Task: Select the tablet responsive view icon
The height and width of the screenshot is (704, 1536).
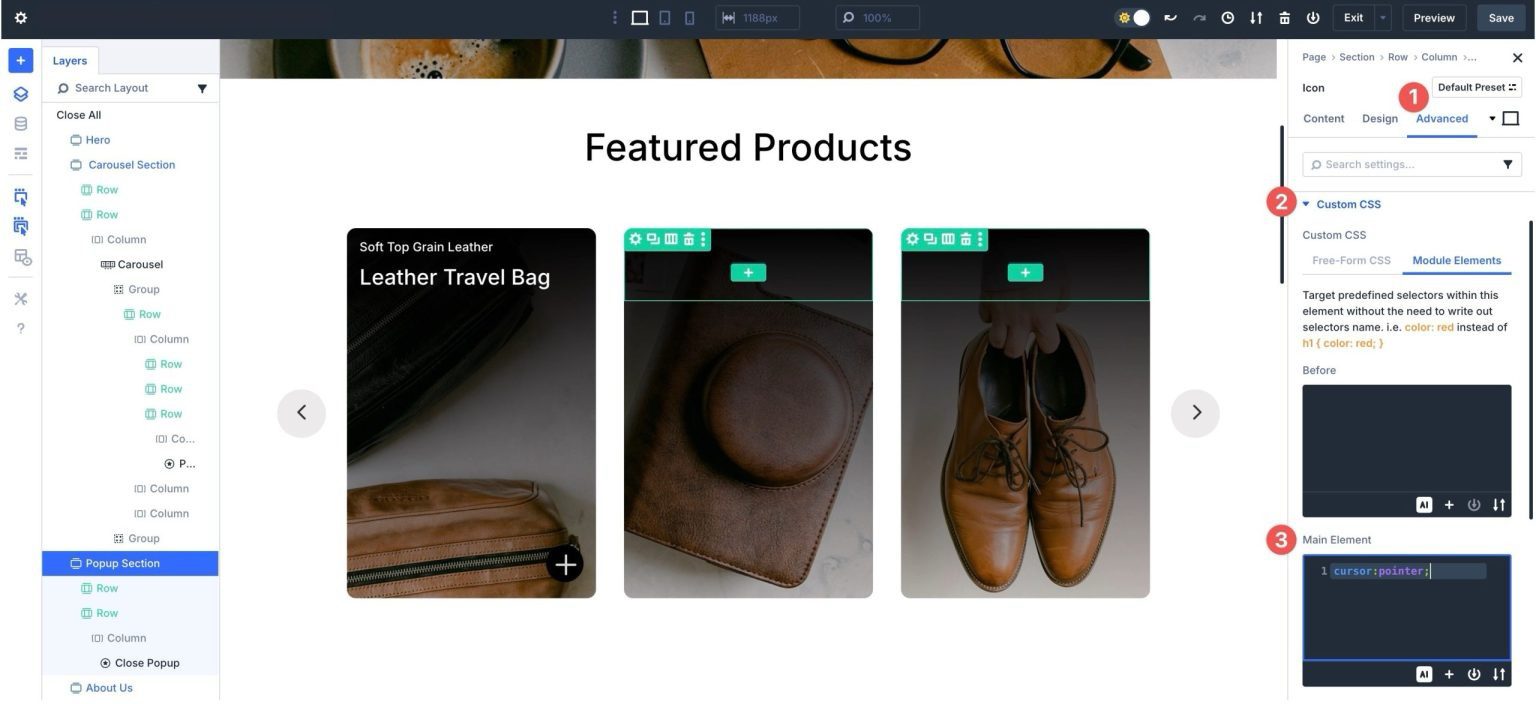Action: click(x=663, y=17)
